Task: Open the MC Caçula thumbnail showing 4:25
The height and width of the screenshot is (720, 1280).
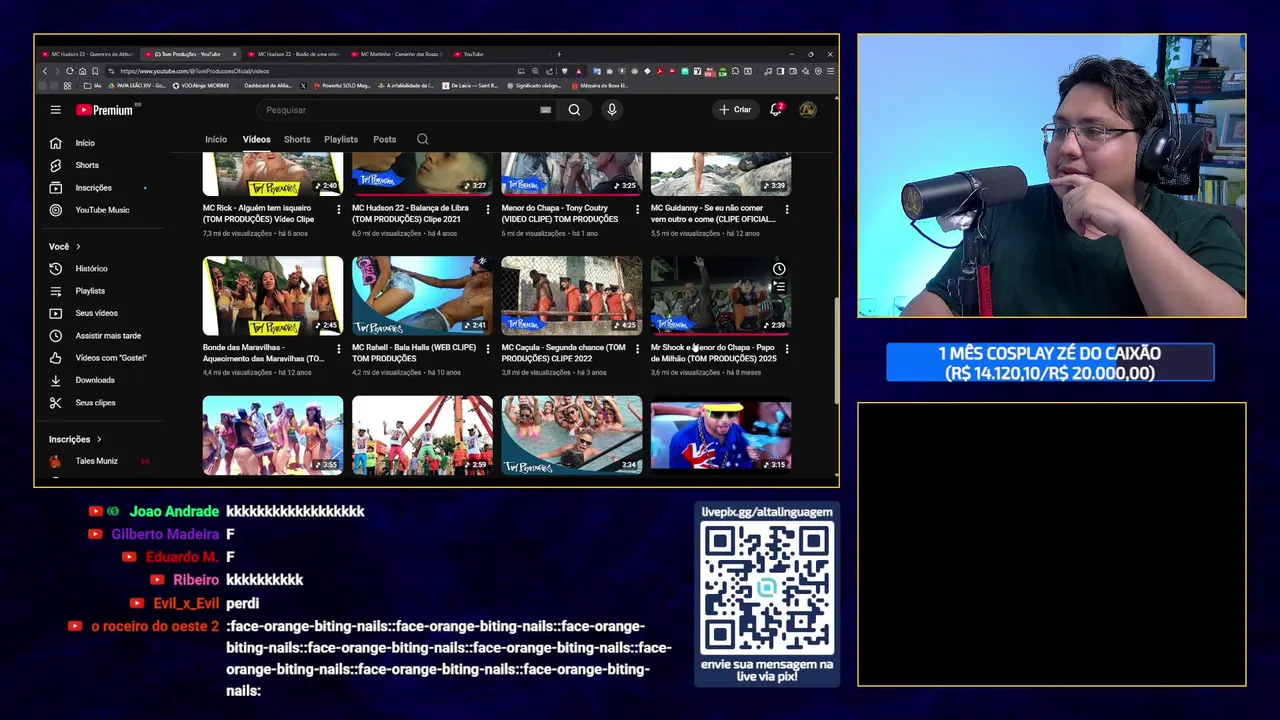Action: 572,295
